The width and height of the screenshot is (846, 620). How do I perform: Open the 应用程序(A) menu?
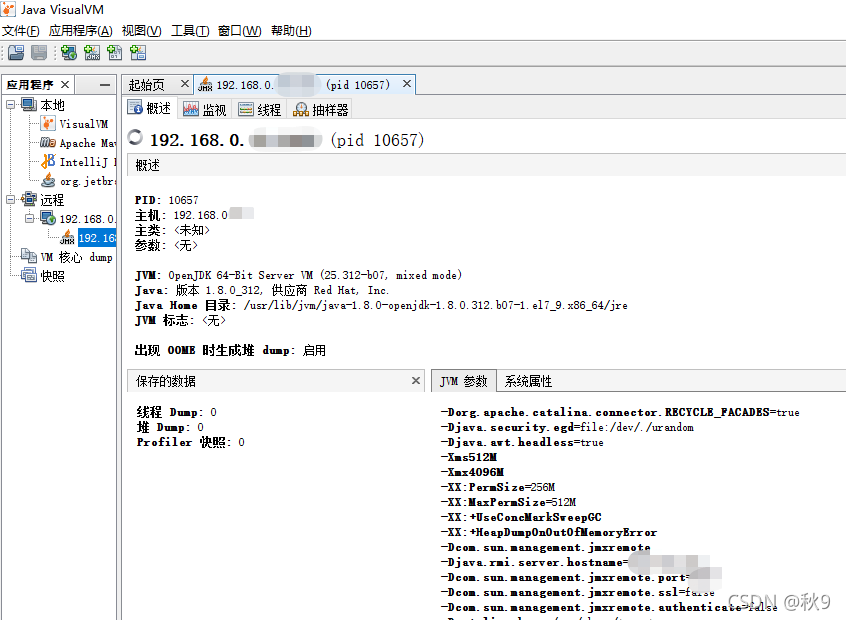pyautogui.click(x=80, y=31)
